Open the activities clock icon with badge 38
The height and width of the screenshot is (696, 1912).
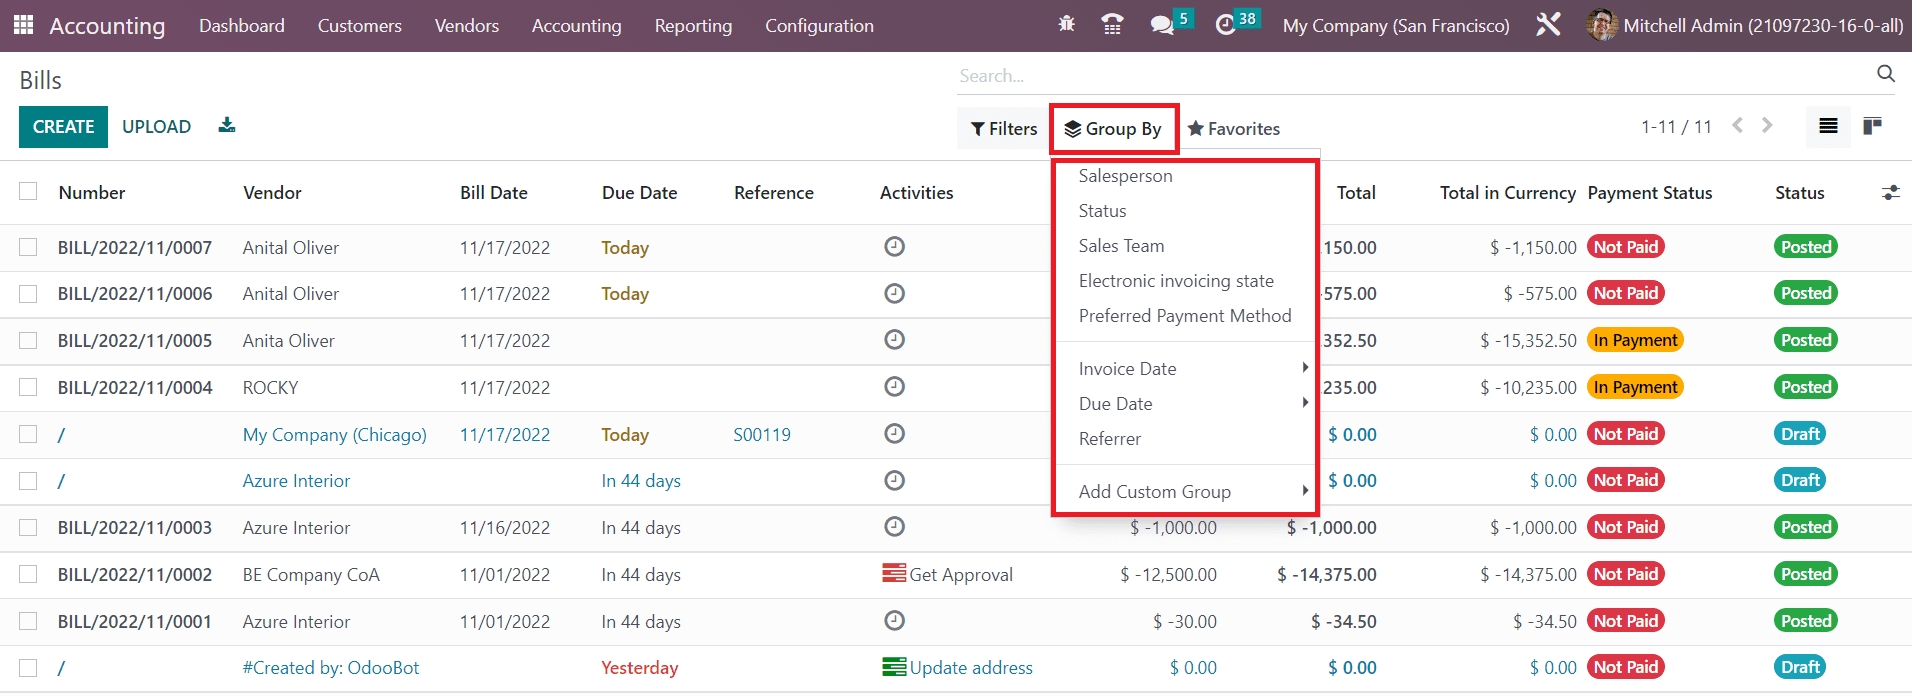click(1225, 25)
